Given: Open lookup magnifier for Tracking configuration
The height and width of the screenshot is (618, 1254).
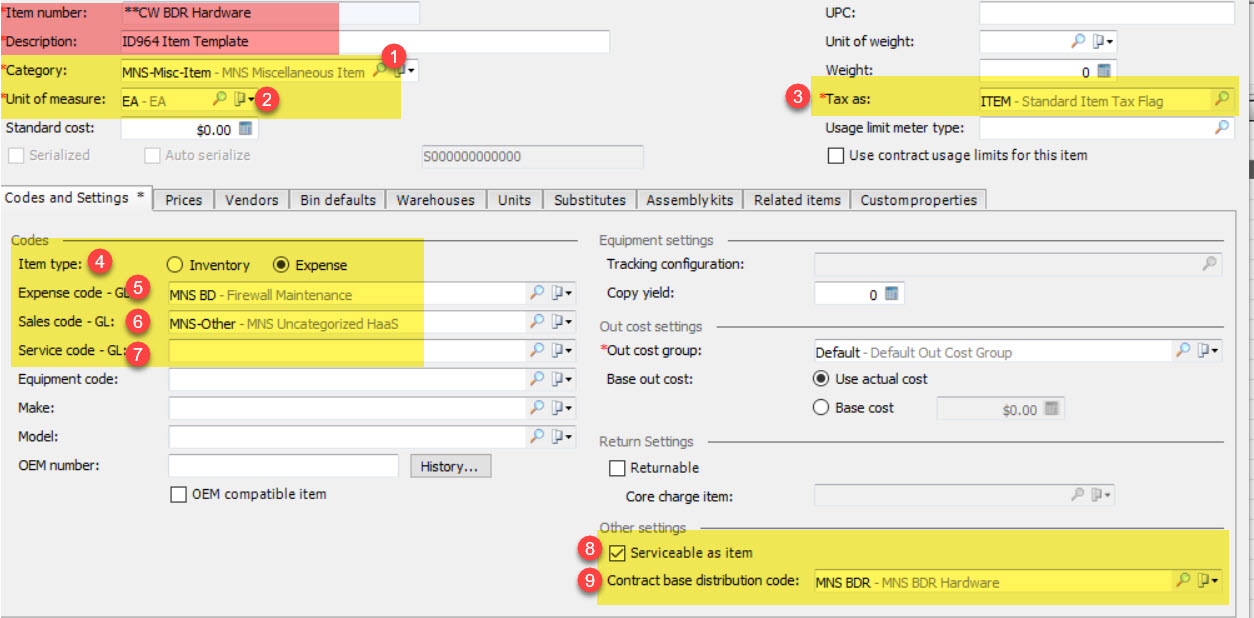Looking at the screenshot, I should 1210,264.
